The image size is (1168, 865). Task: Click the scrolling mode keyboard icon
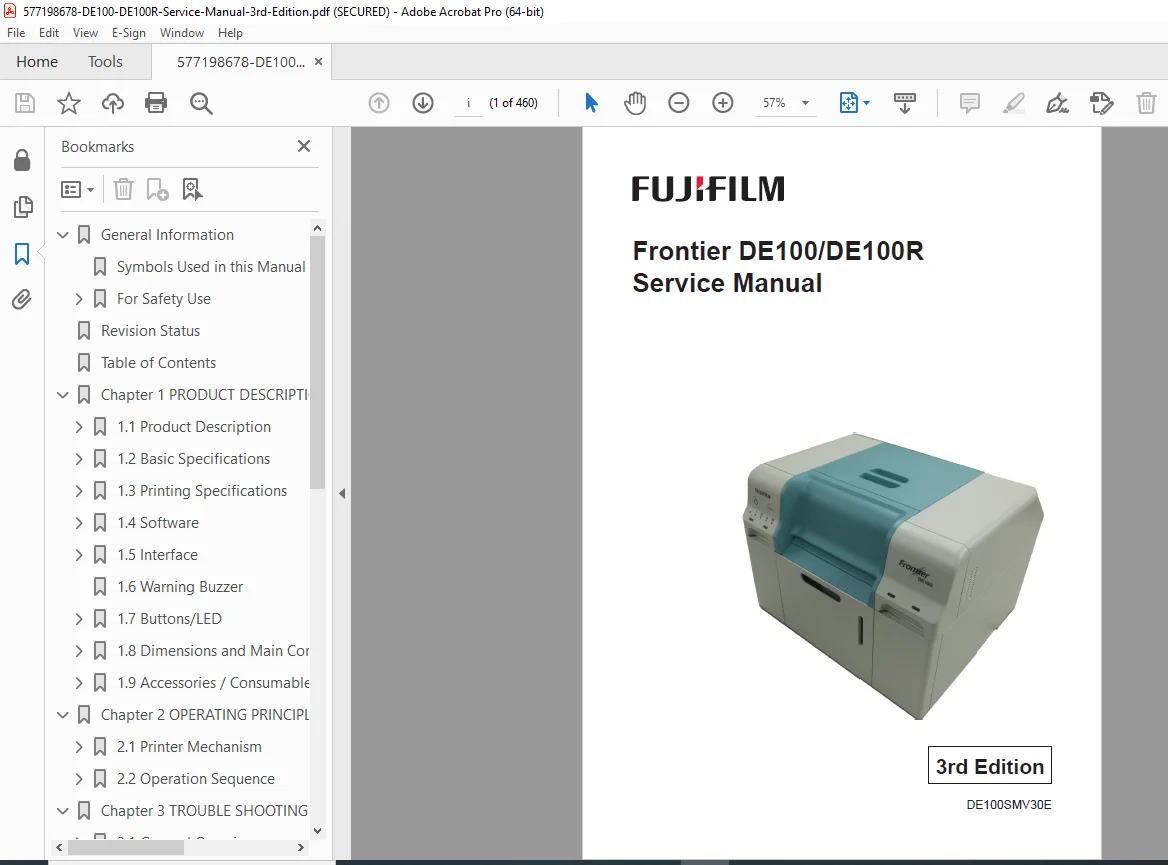(x=904, y=103)
